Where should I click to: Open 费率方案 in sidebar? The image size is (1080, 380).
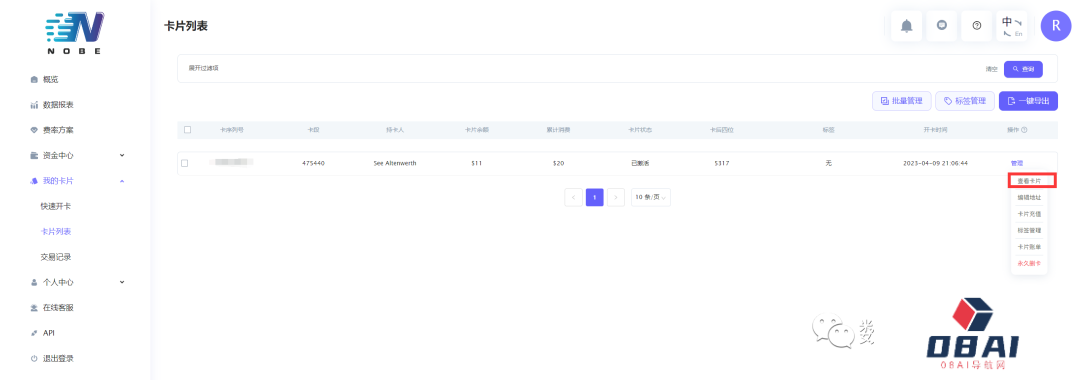58,130
